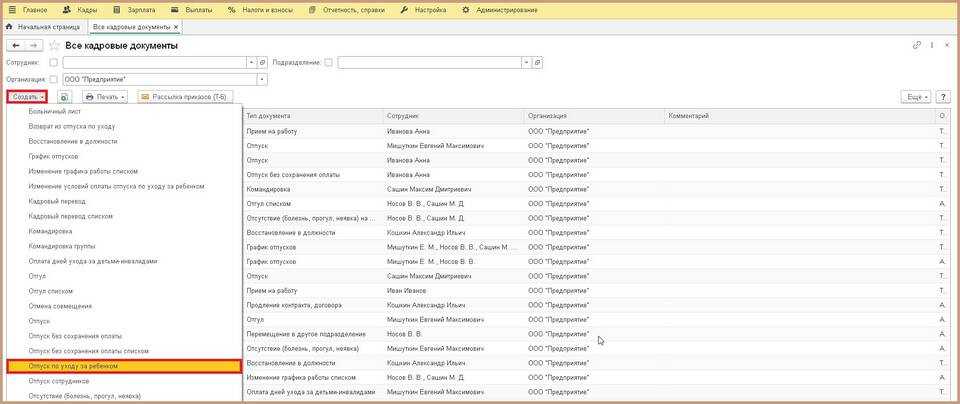
Task: Click the Организация field with ООО Предприятие
Action: tap(160, 80)
